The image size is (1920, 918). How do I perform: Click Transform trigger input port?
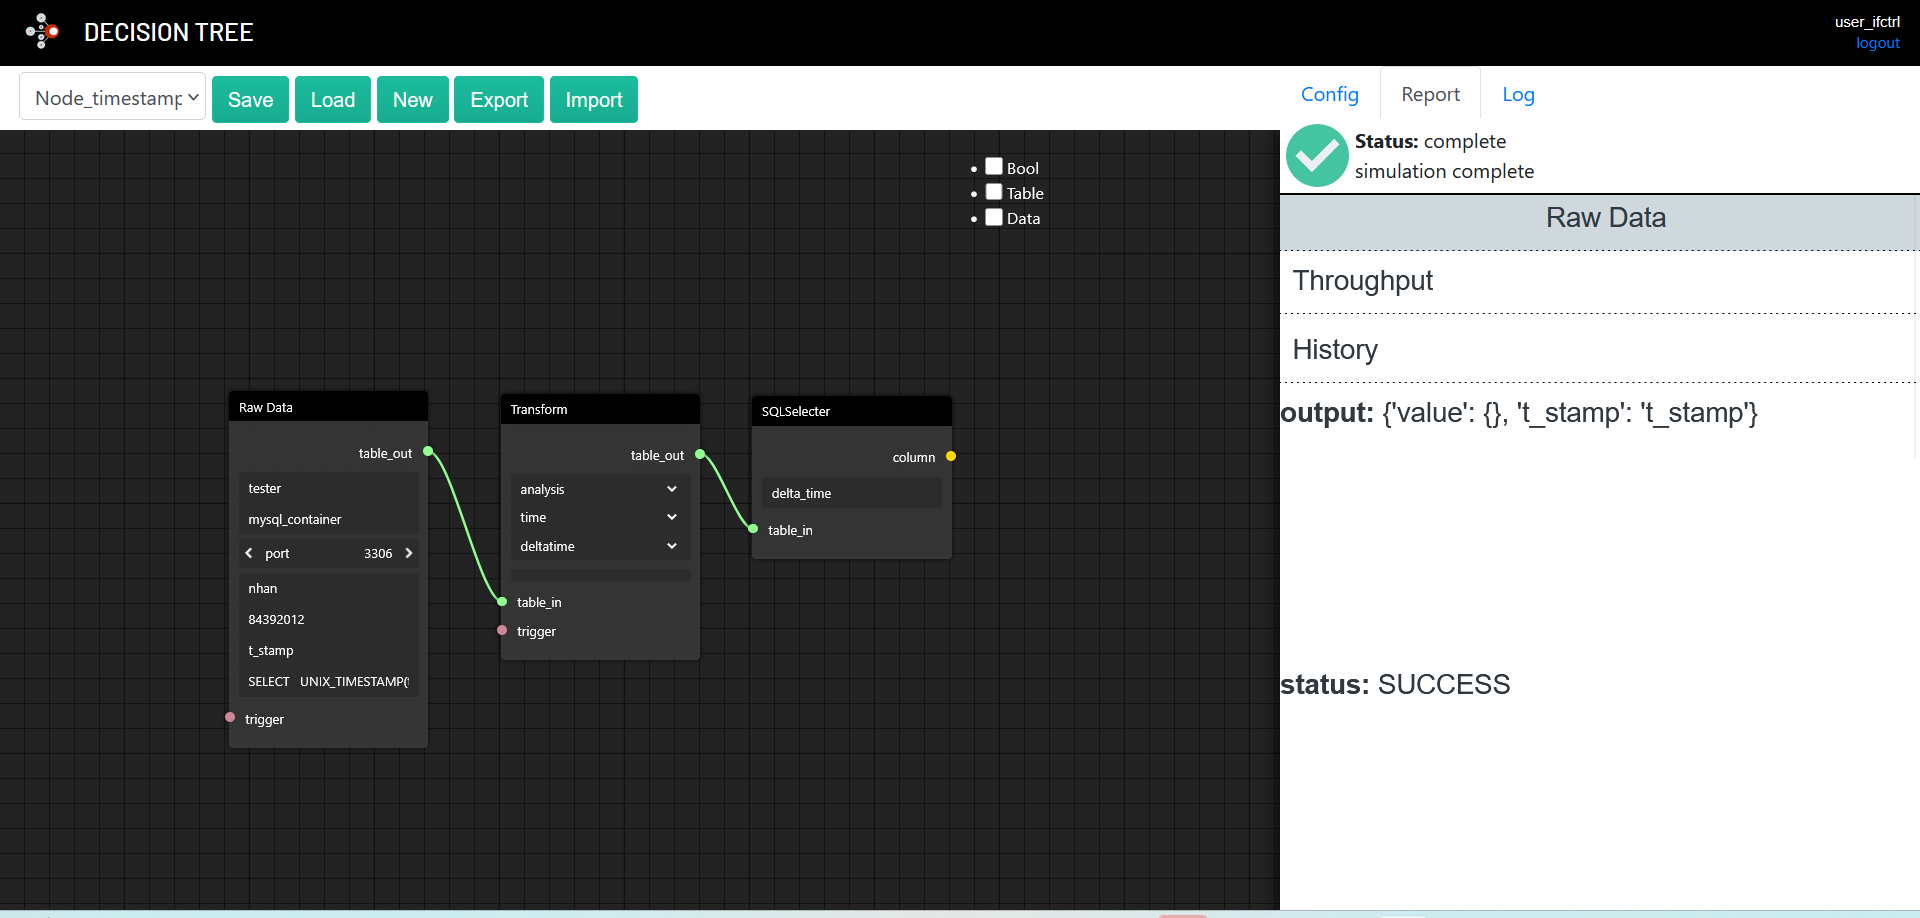(502, 630)
